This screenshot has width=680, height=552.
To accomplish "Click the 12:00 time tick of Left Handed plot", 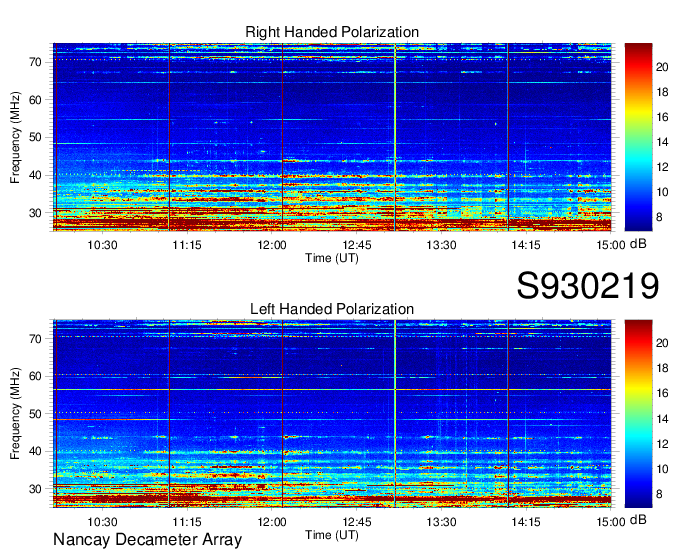I will (272, 522).
